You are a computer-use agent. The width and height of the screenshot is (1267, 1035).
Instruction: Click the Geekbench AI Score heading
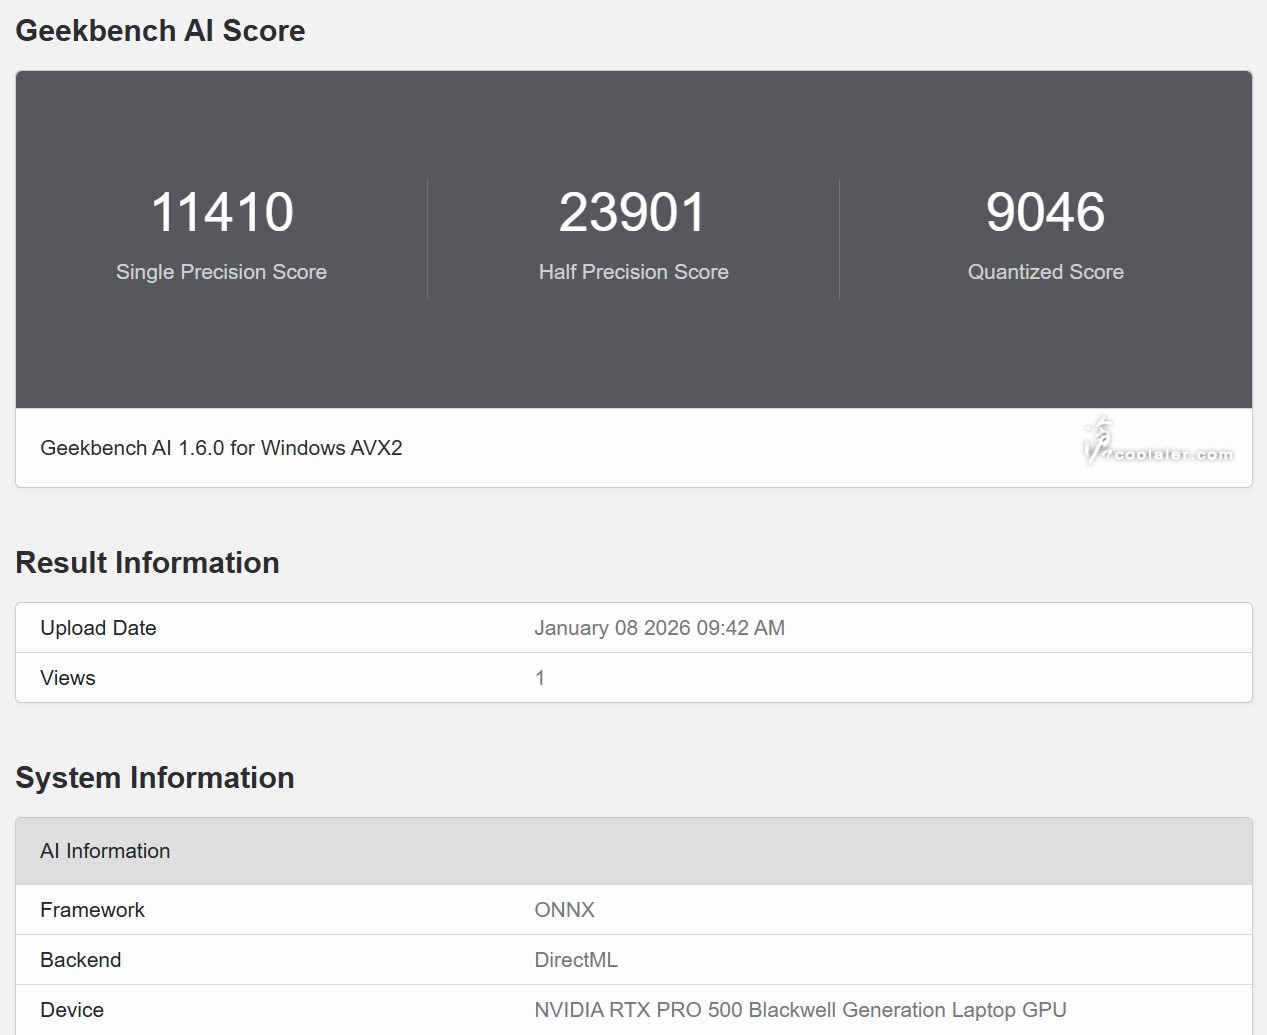click(160, 31)
